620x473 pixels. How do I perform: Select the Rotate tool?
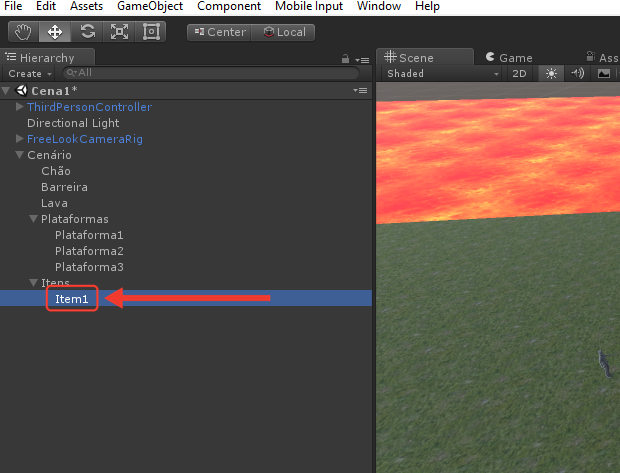(87, 32)
